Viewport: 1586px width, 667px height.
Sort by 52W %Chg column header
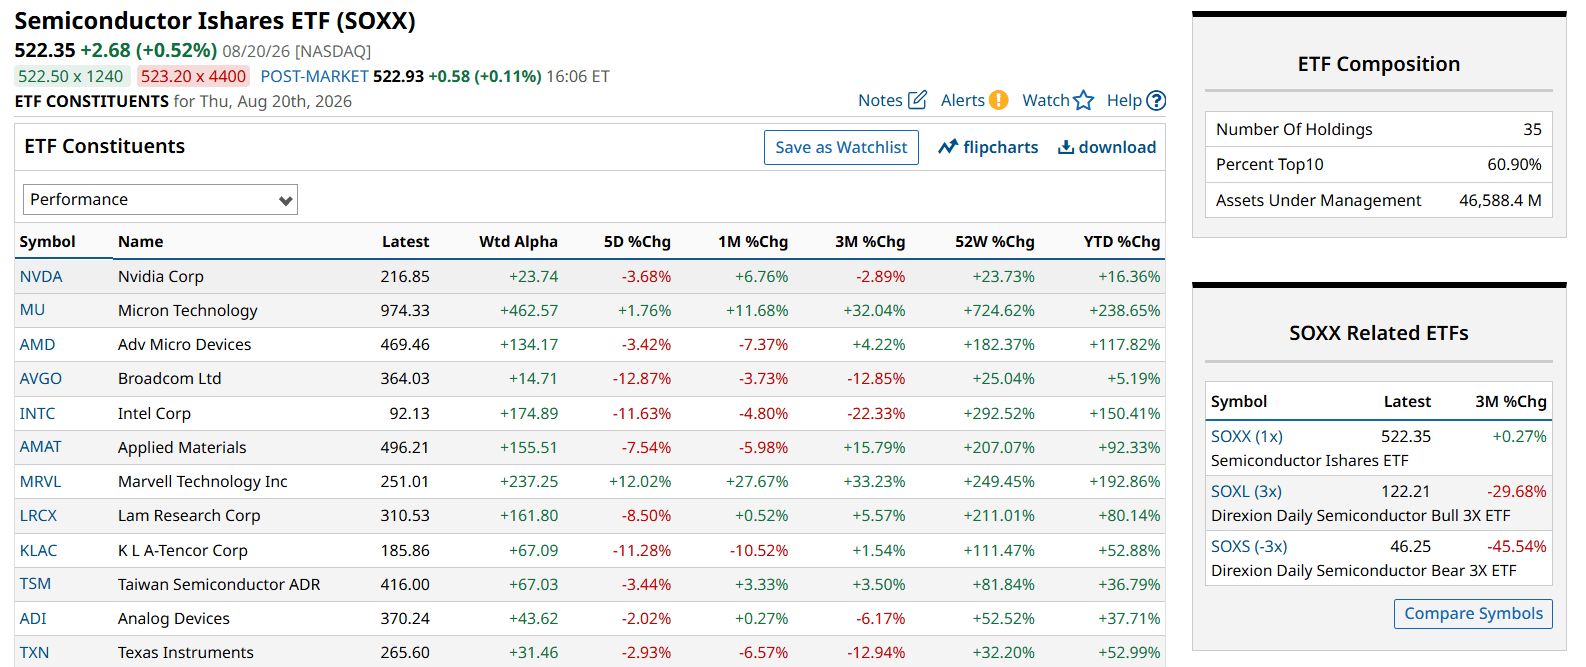tap(994, 241)
